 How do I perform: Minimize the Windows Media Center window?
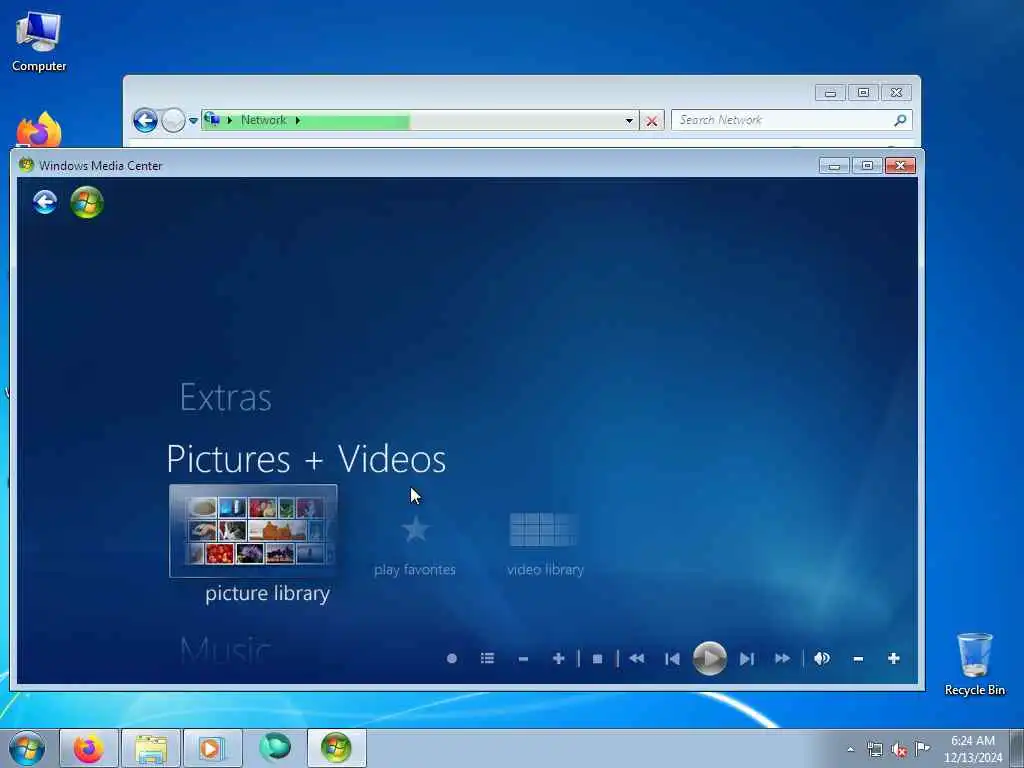pos(834,166)
